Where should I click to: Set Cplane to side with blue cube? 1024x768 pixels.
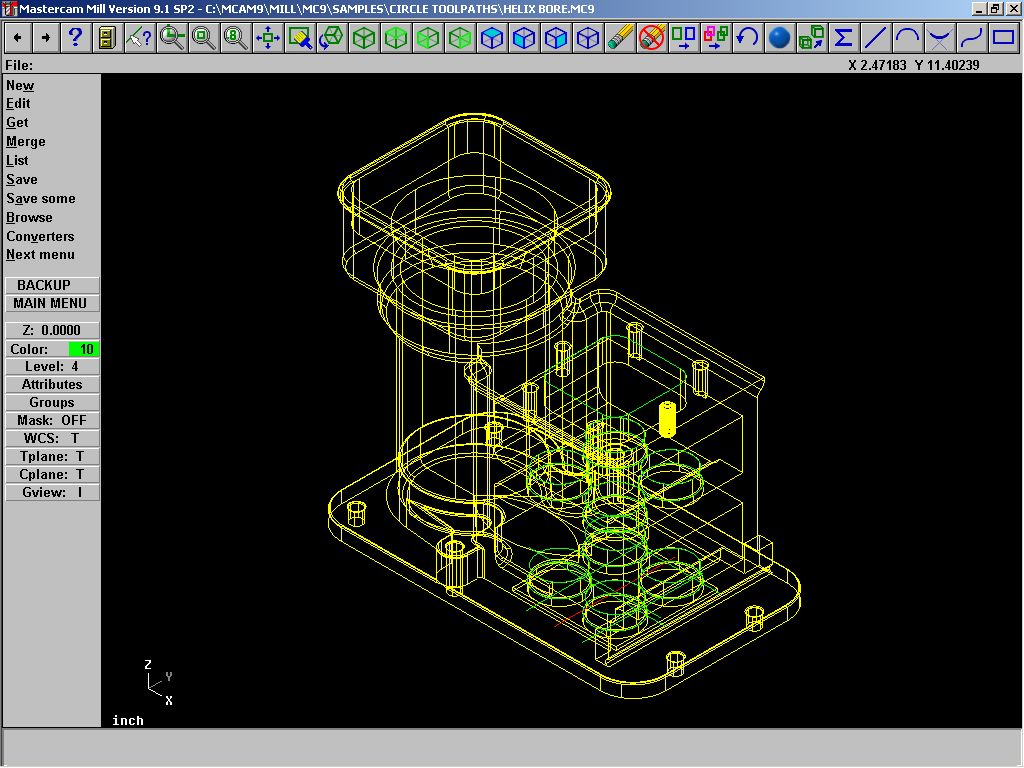coord(556,38)
